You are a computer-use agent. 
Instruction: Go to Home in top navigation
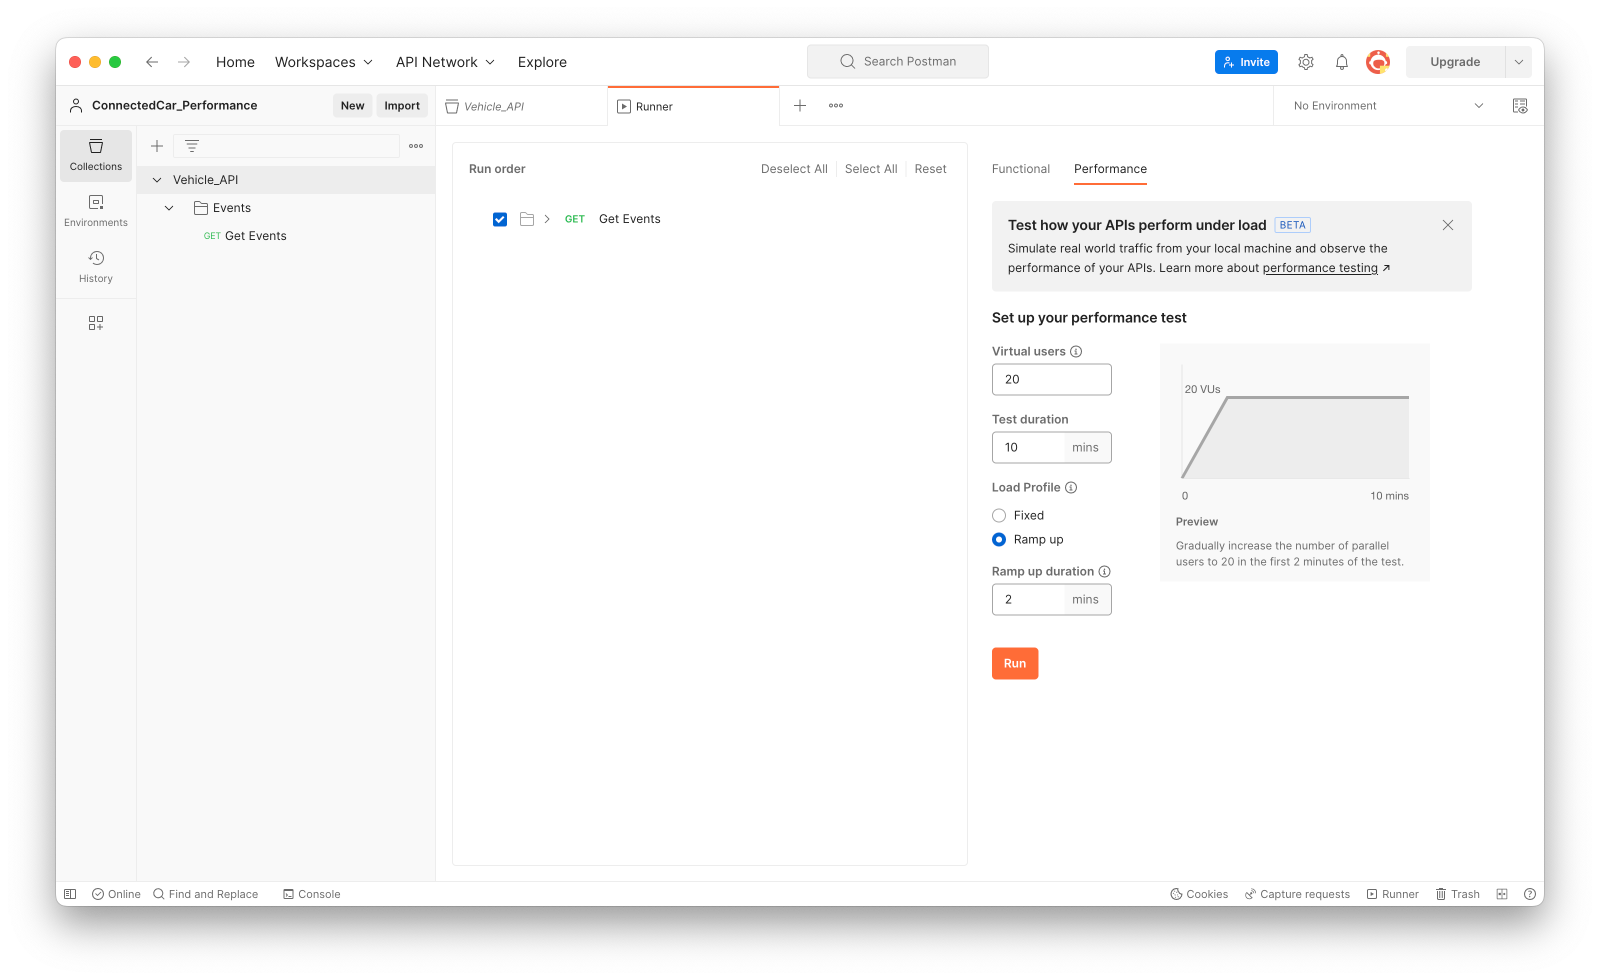click(235, 62)
